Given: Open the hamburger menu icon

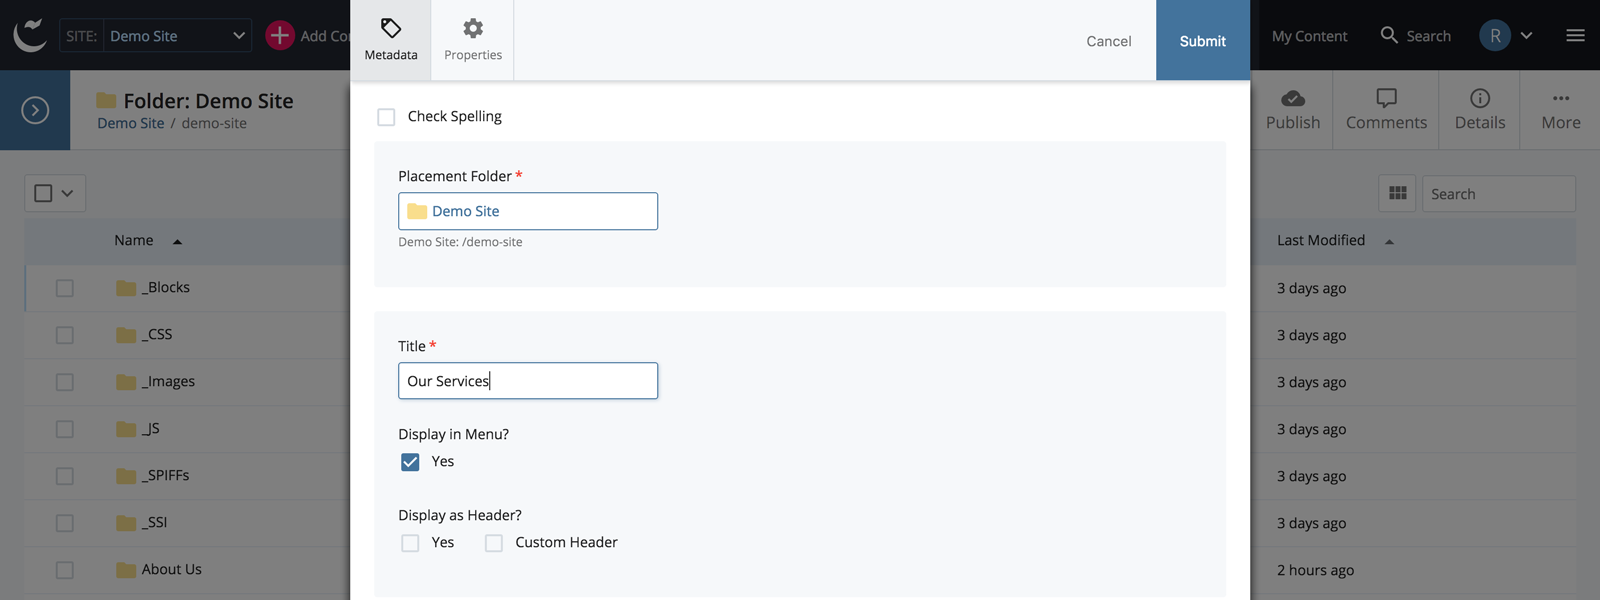Looking at the screenshot, I should [1575, 35].
